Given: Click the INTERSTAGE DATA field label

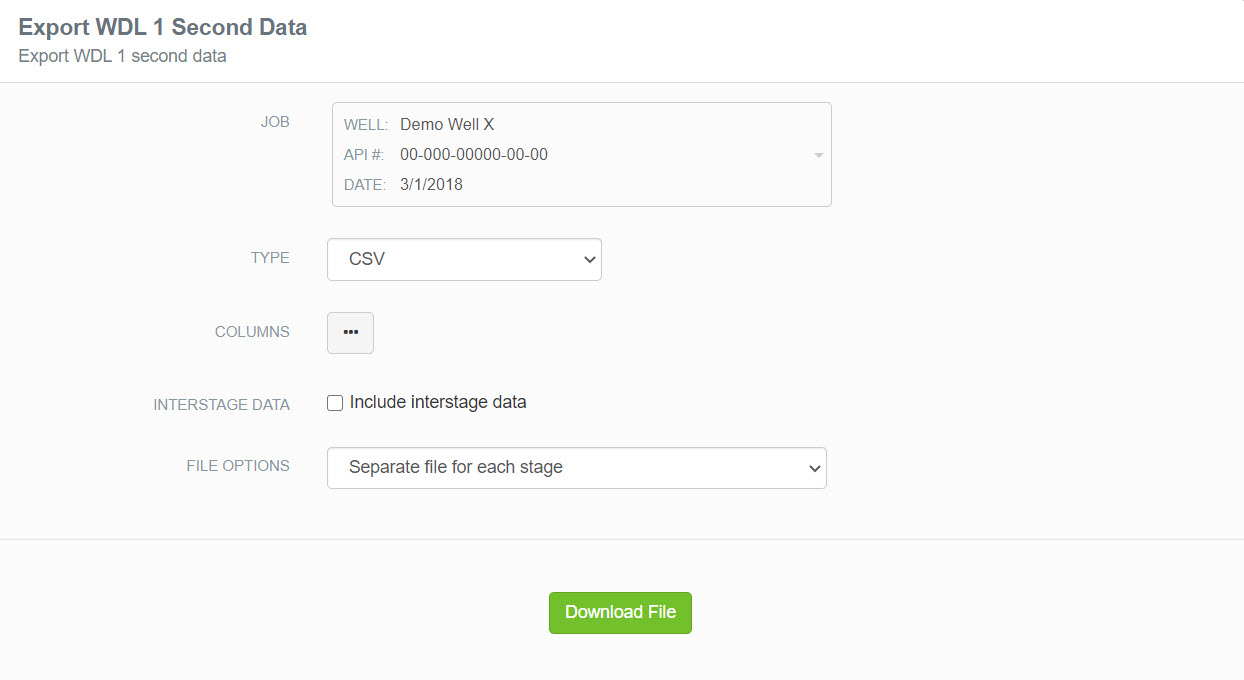Looking at the screenshot, I should [x=221, y=405].
